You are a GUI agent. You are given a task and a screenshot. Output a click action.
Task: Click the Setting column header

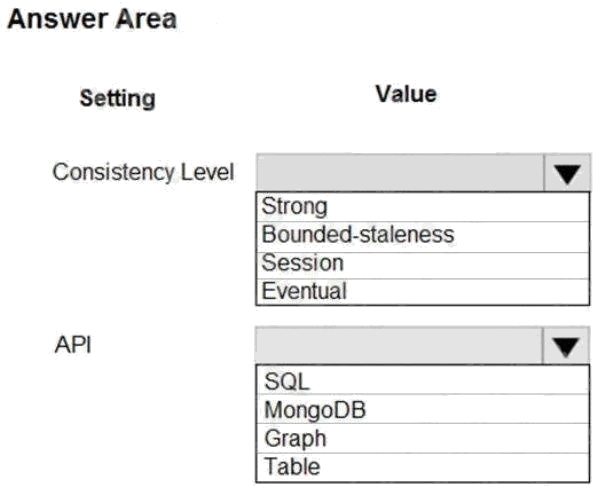tap(117, 98)
